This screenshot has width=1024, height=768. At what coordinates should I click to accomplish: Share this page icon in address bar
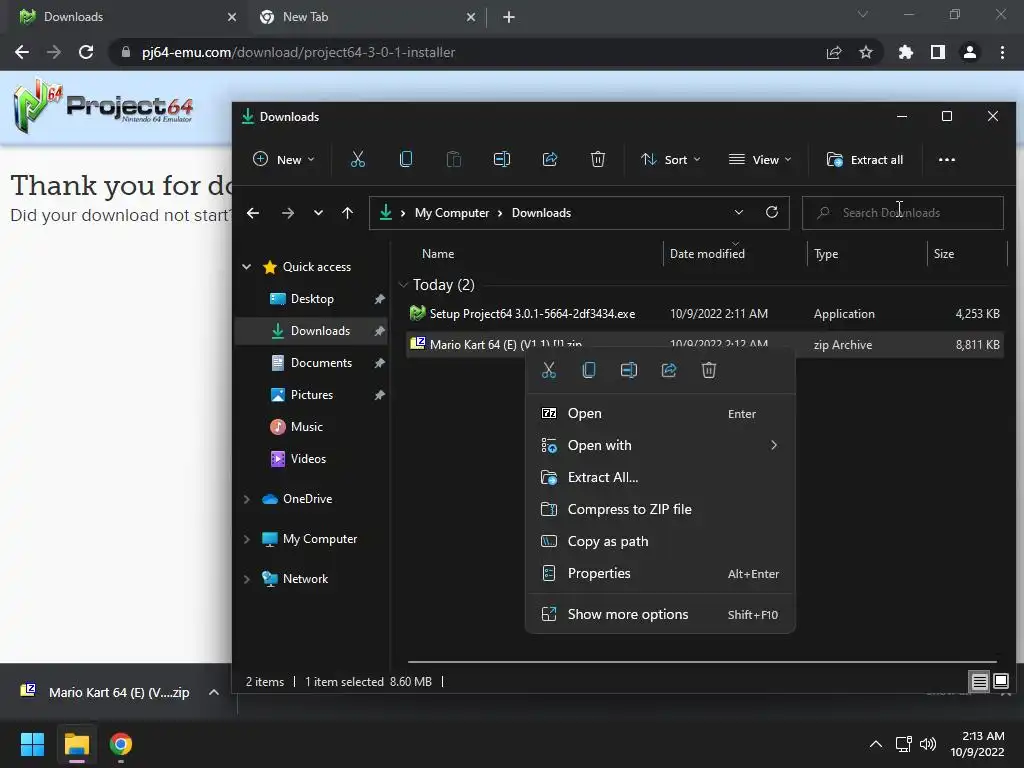tap(834, 52)
